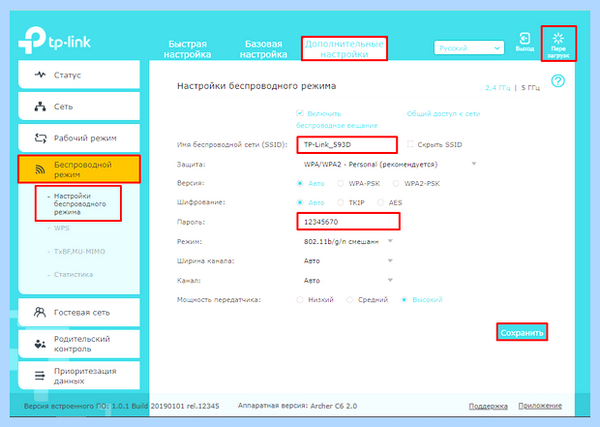Click the Рабочий режим arrows icon
This screenshot has width=600, height=427.
tap(40, 138)
